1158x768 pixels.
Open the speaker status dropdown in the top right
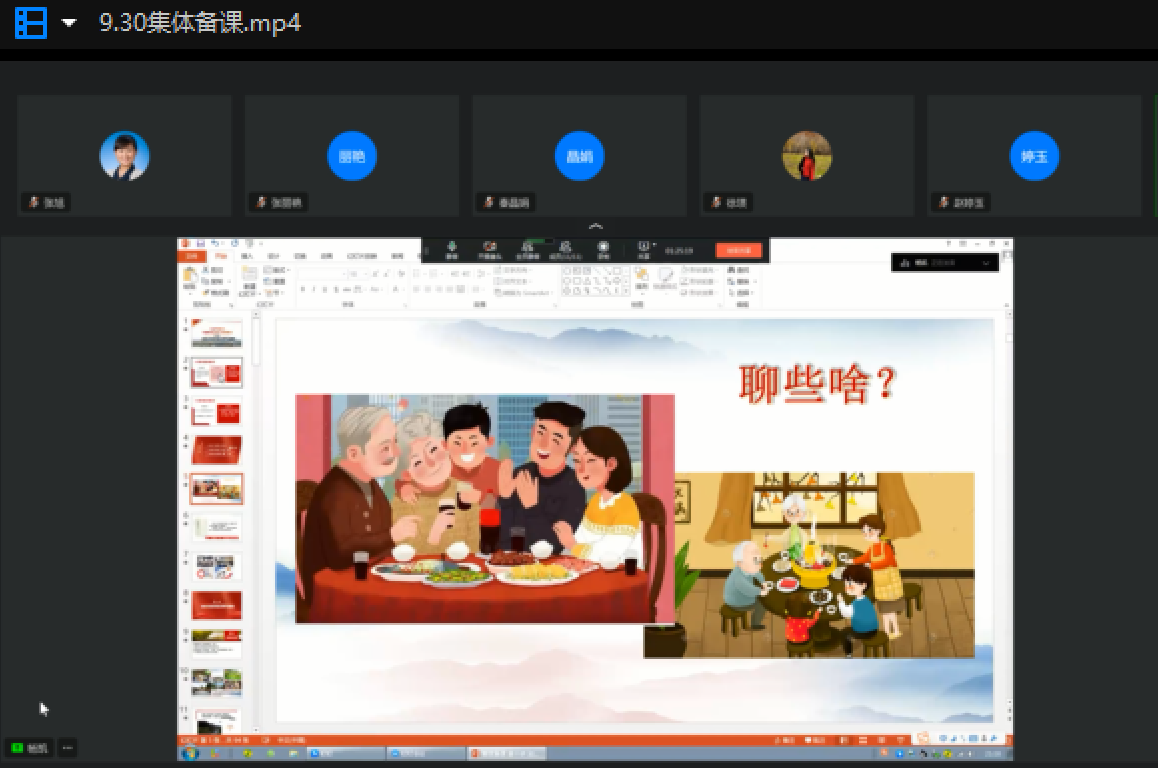click(x=945, y=262)
